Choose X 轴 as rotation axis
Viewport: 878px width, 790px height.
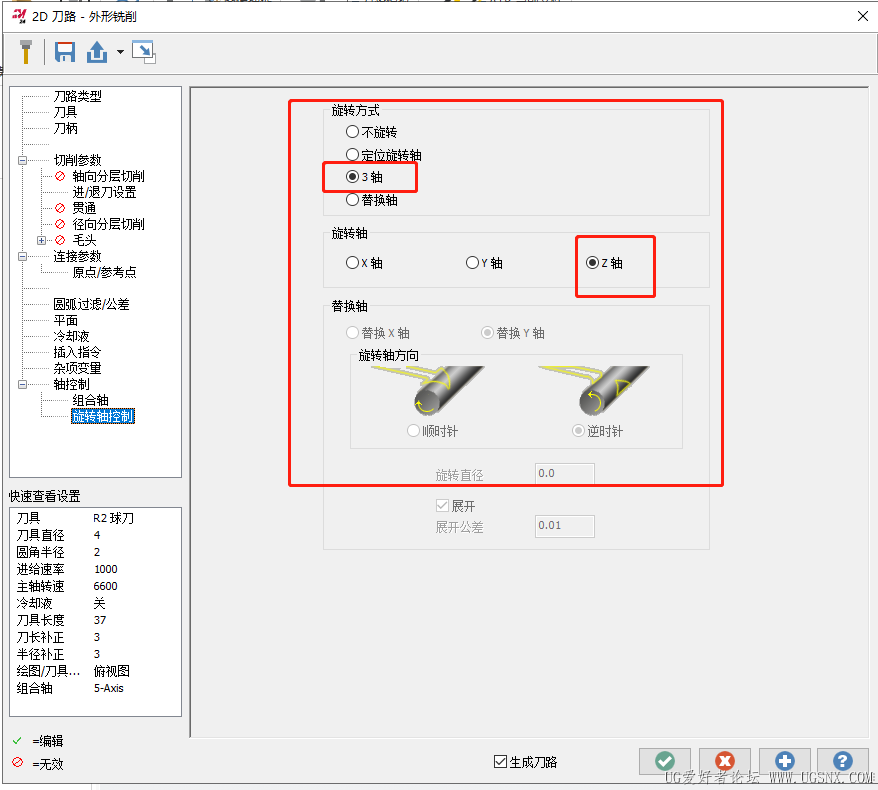(x=364, y=263)
